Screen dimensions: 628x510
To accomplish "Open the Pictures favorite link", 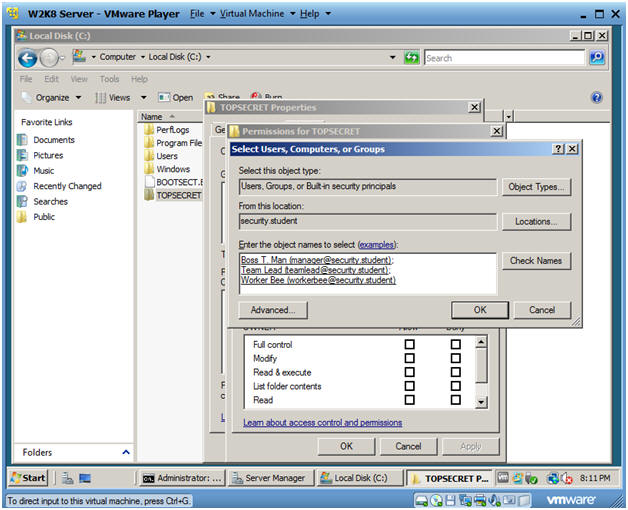I will (48, 155).
